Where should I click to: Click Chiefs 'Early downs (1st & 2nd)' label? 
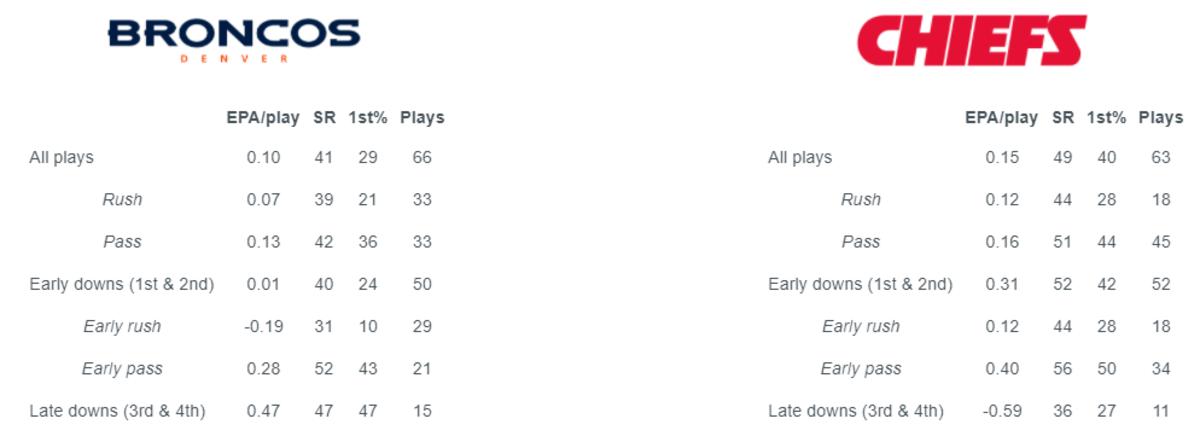860,284
